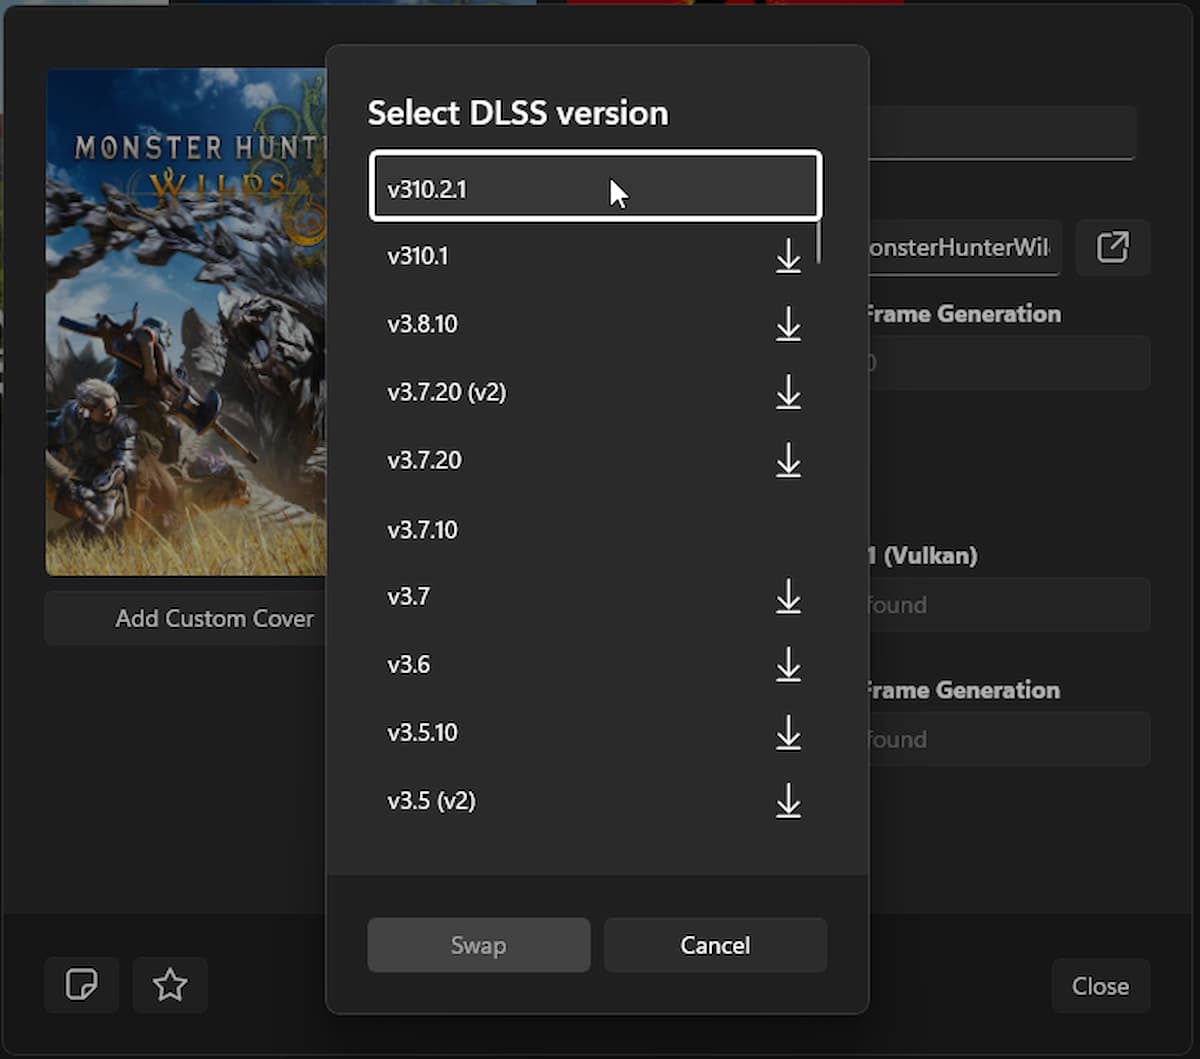Open the game notes icon

(81, 985)
